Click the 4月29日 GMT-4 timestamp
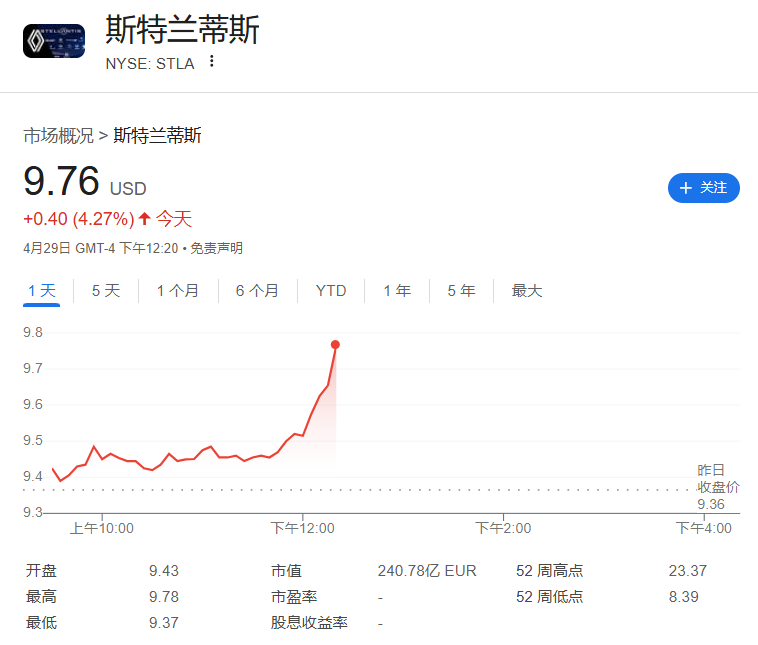758x645 pixels. [x=101, y=249]
